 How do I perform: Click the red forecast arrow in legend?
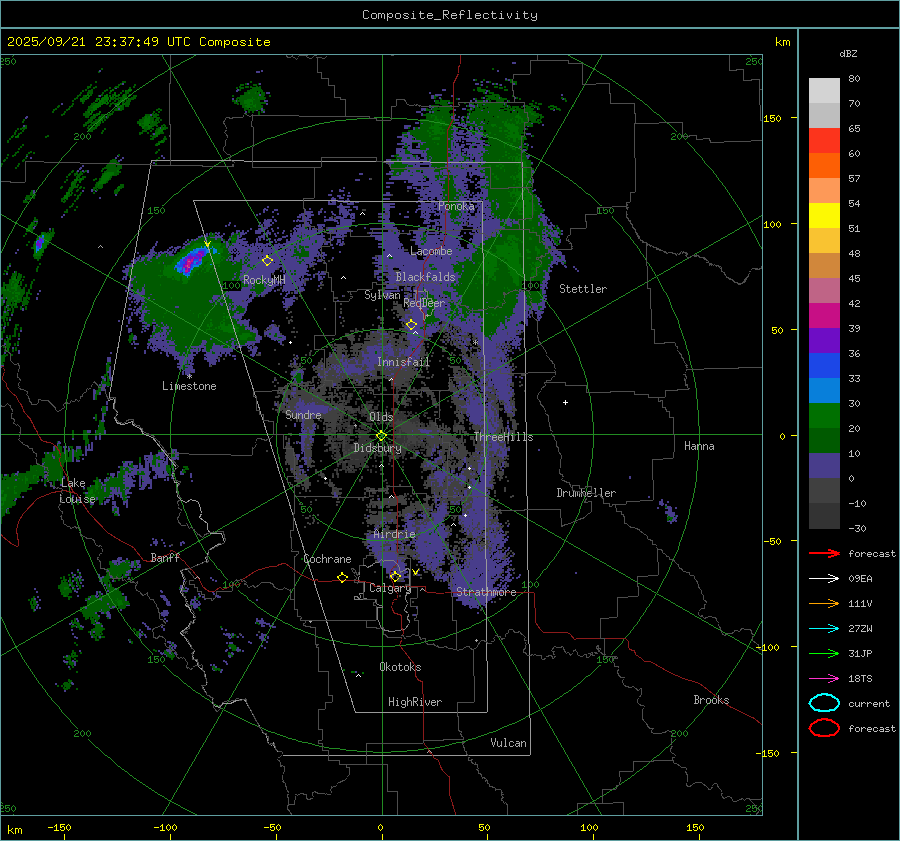pos(824,553)
